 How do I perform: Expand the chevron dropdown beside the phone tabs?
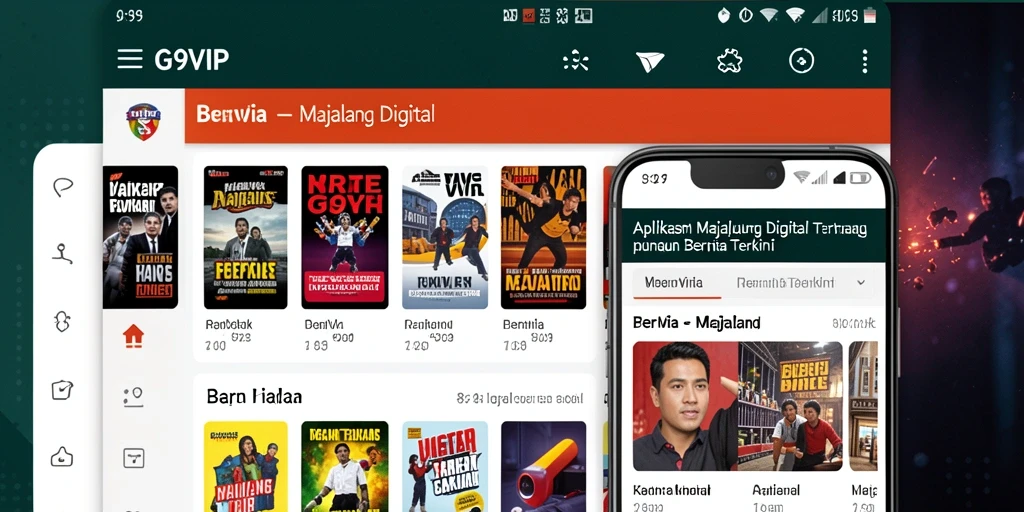pyautogui.click(x=861, y=283)
